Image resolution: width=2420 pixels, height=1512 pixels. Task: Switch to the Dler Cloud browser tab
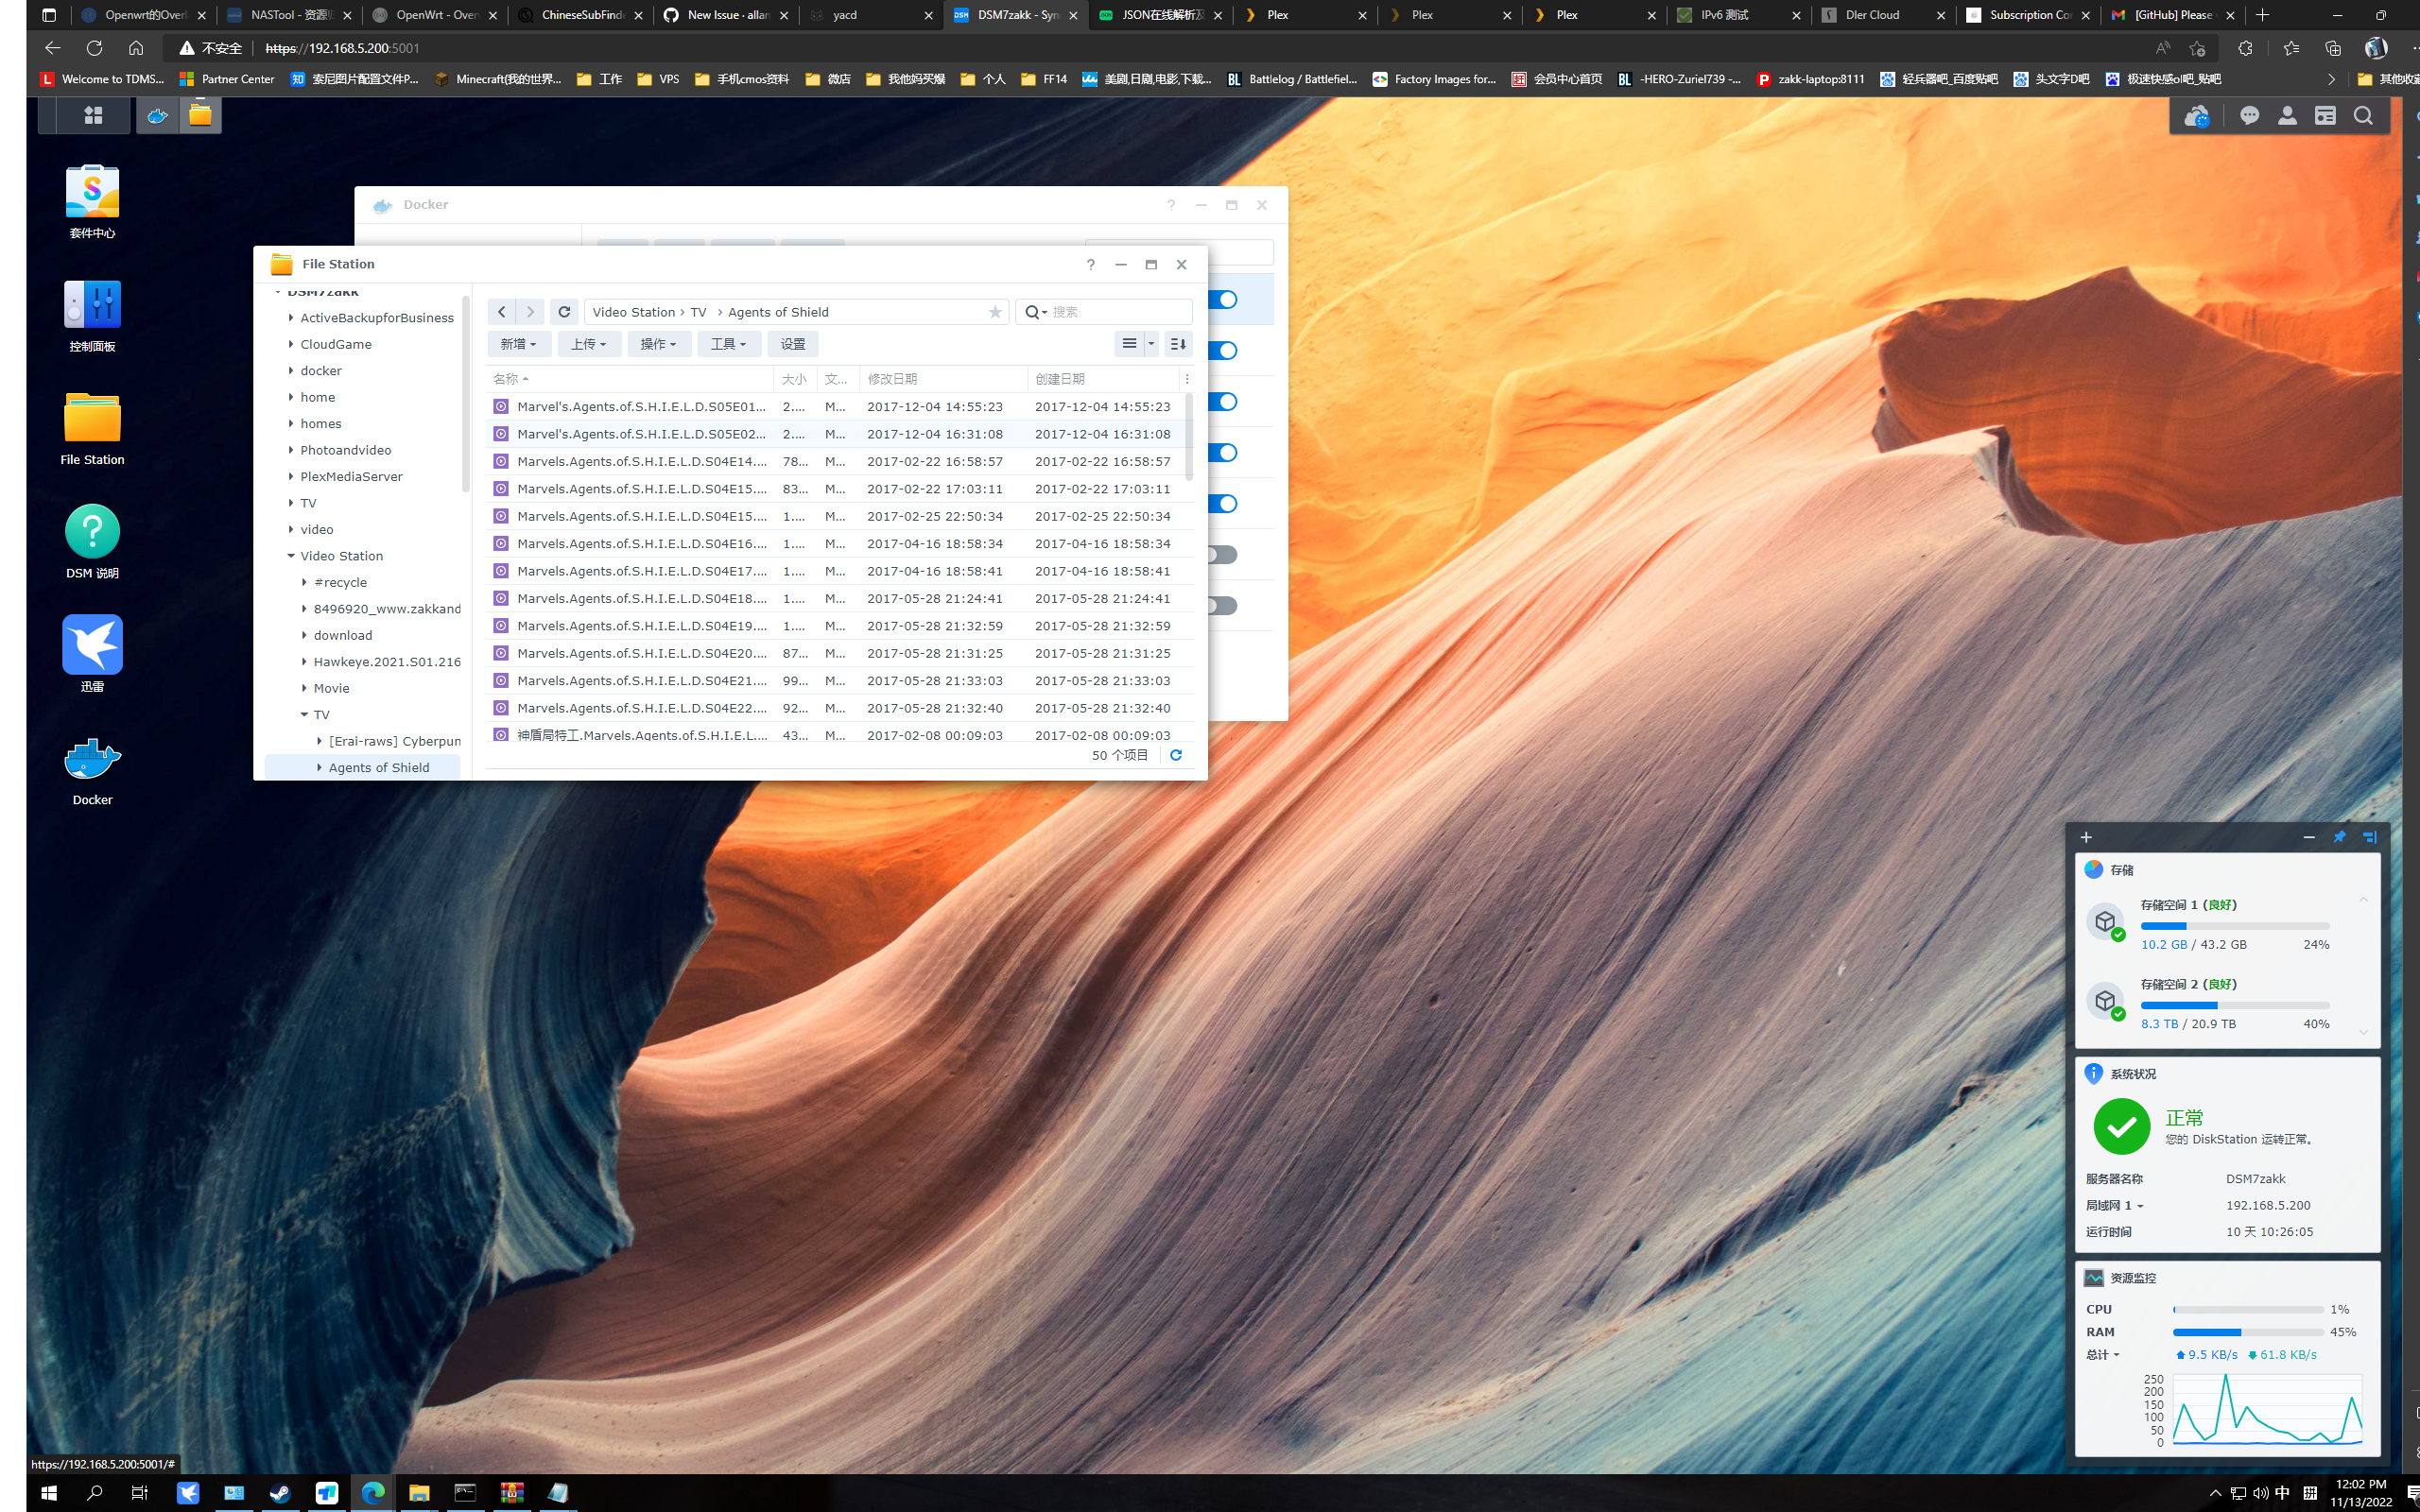point(1870,15)
